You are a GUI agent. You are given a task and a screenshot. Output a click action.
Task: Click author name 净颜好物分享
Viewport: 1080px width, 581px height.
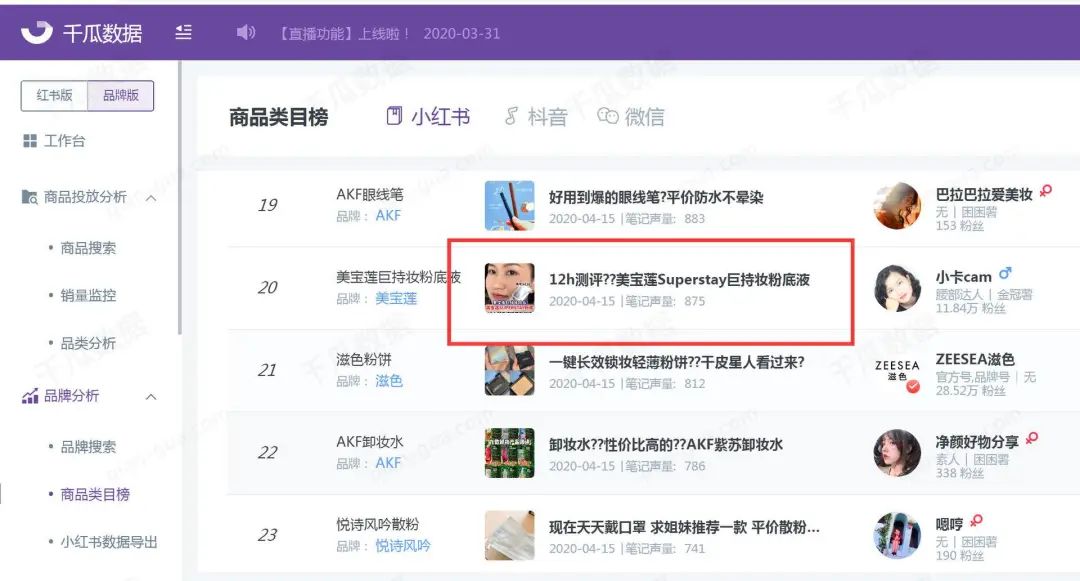pyautogui.click(x=977, y=442)
